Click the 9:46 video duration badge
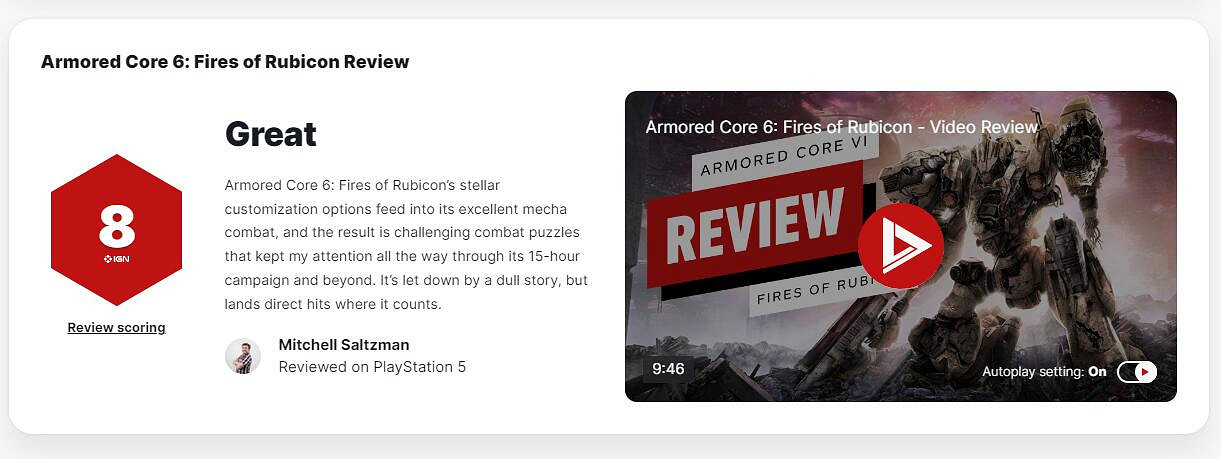Image resolution: width=1221 pixels, height=459 pixels. [668, 369]
